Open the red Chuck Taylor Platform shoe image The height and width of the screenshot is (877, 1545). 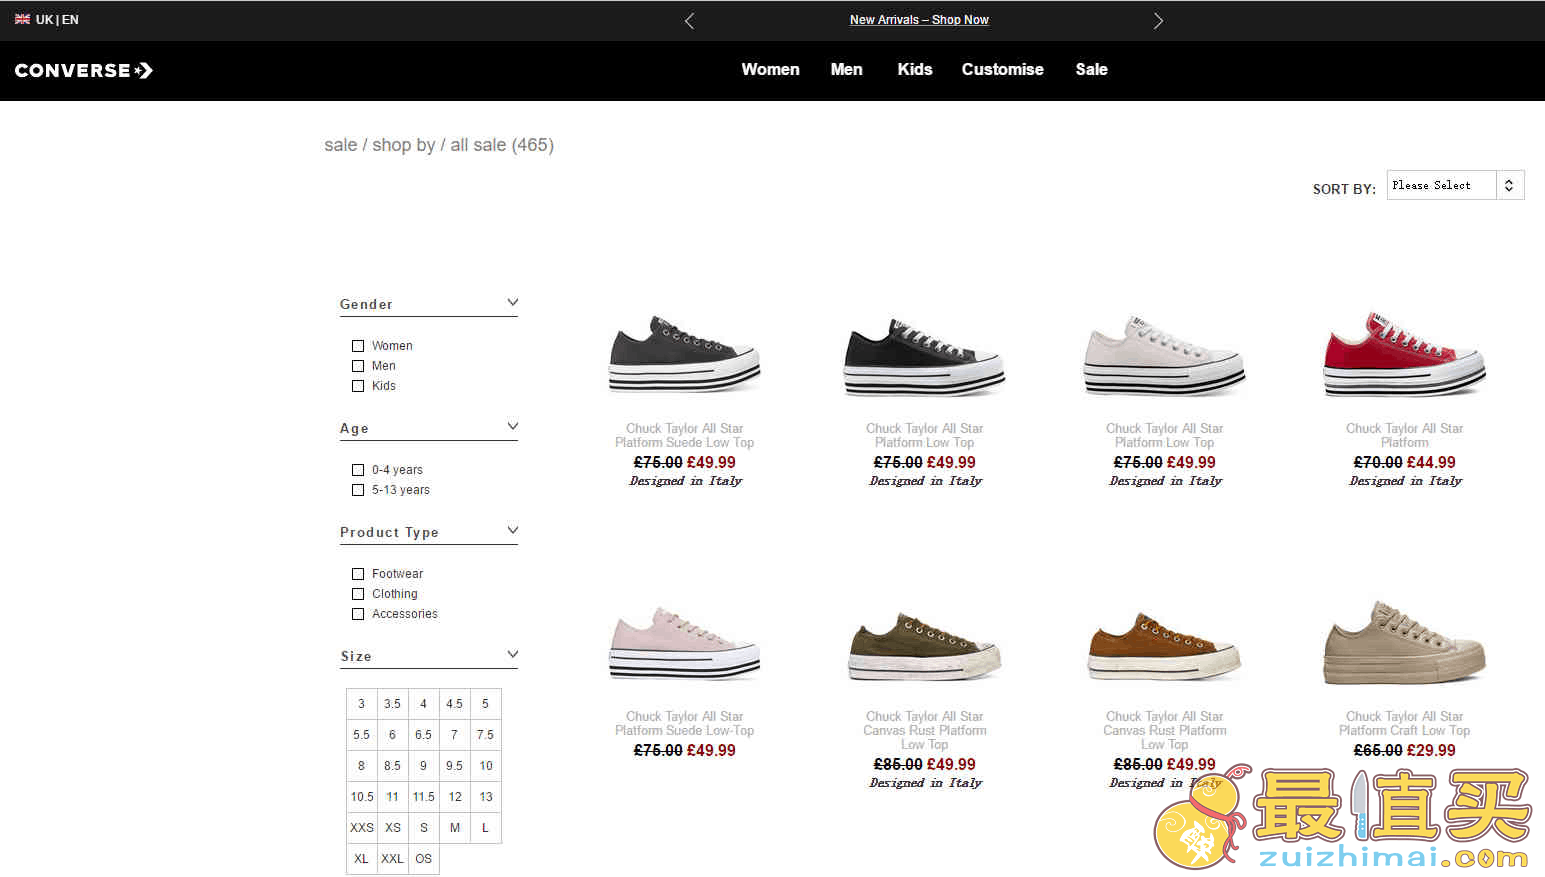coord(1405,353)
